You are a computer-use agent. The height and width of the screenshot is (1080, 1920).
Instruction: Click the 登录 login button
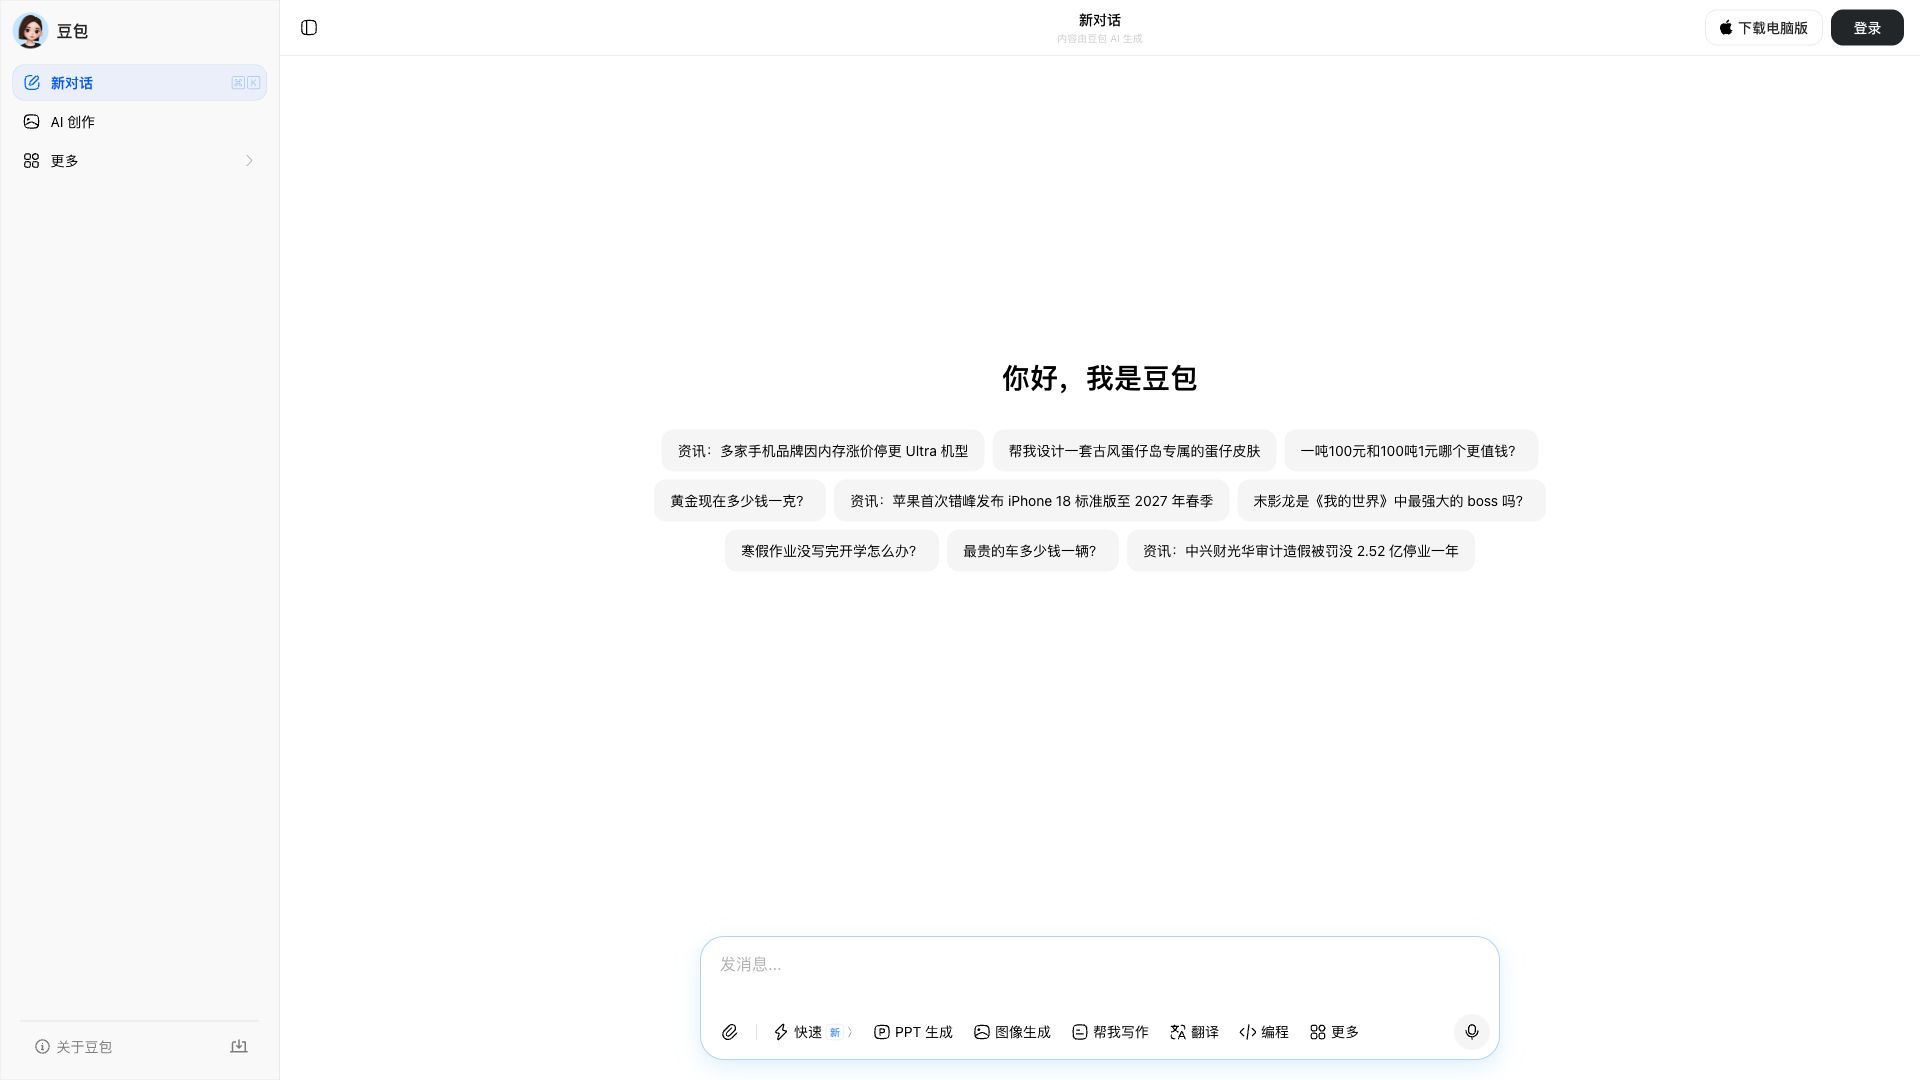coord(1866,28)
